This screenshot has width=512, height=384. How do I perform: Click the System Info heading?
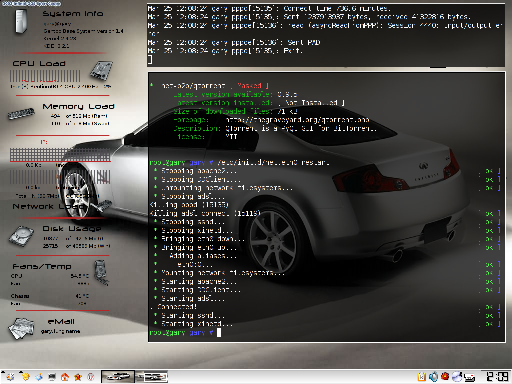tap(73, 14)
